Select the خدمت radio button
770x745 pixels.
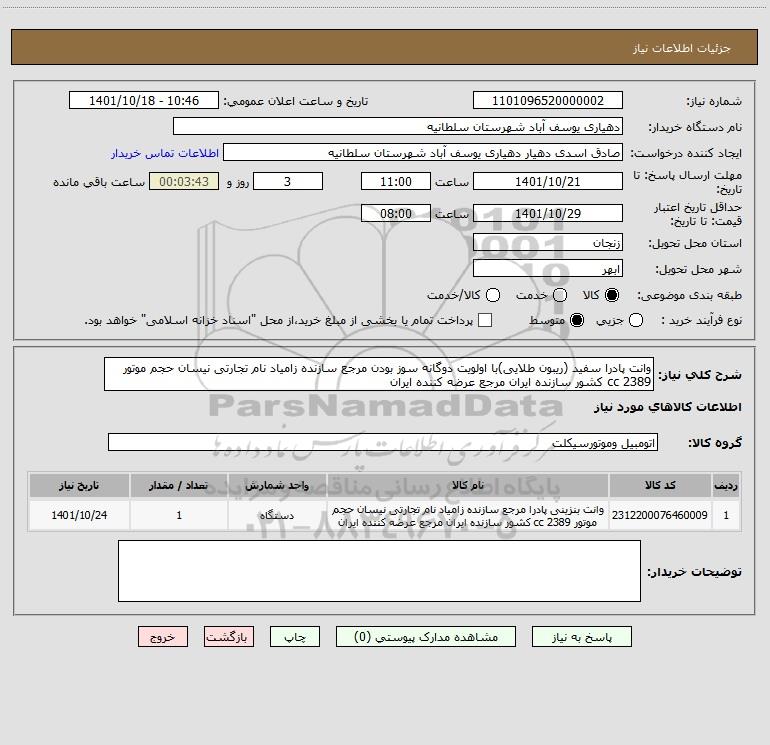[x=560, y=295]
